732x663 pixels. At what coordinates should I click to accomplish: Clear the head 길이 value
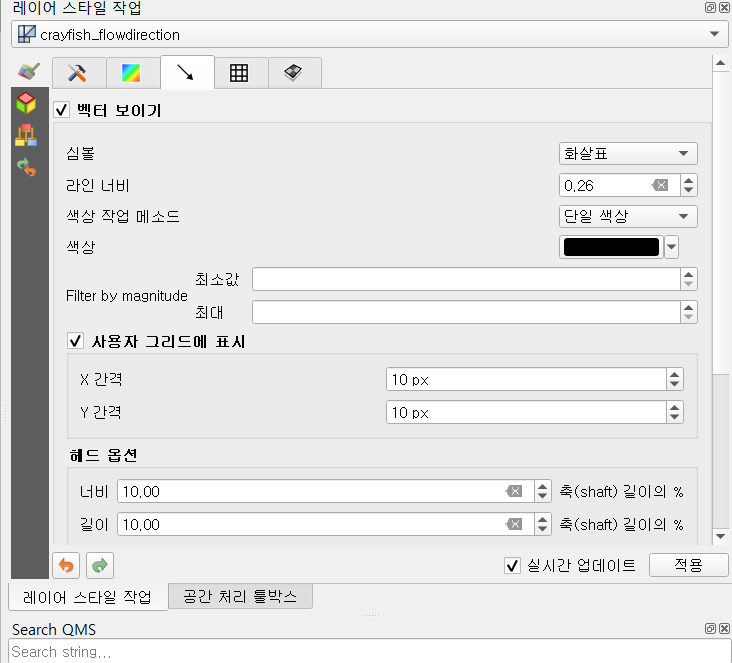(514, 524)
